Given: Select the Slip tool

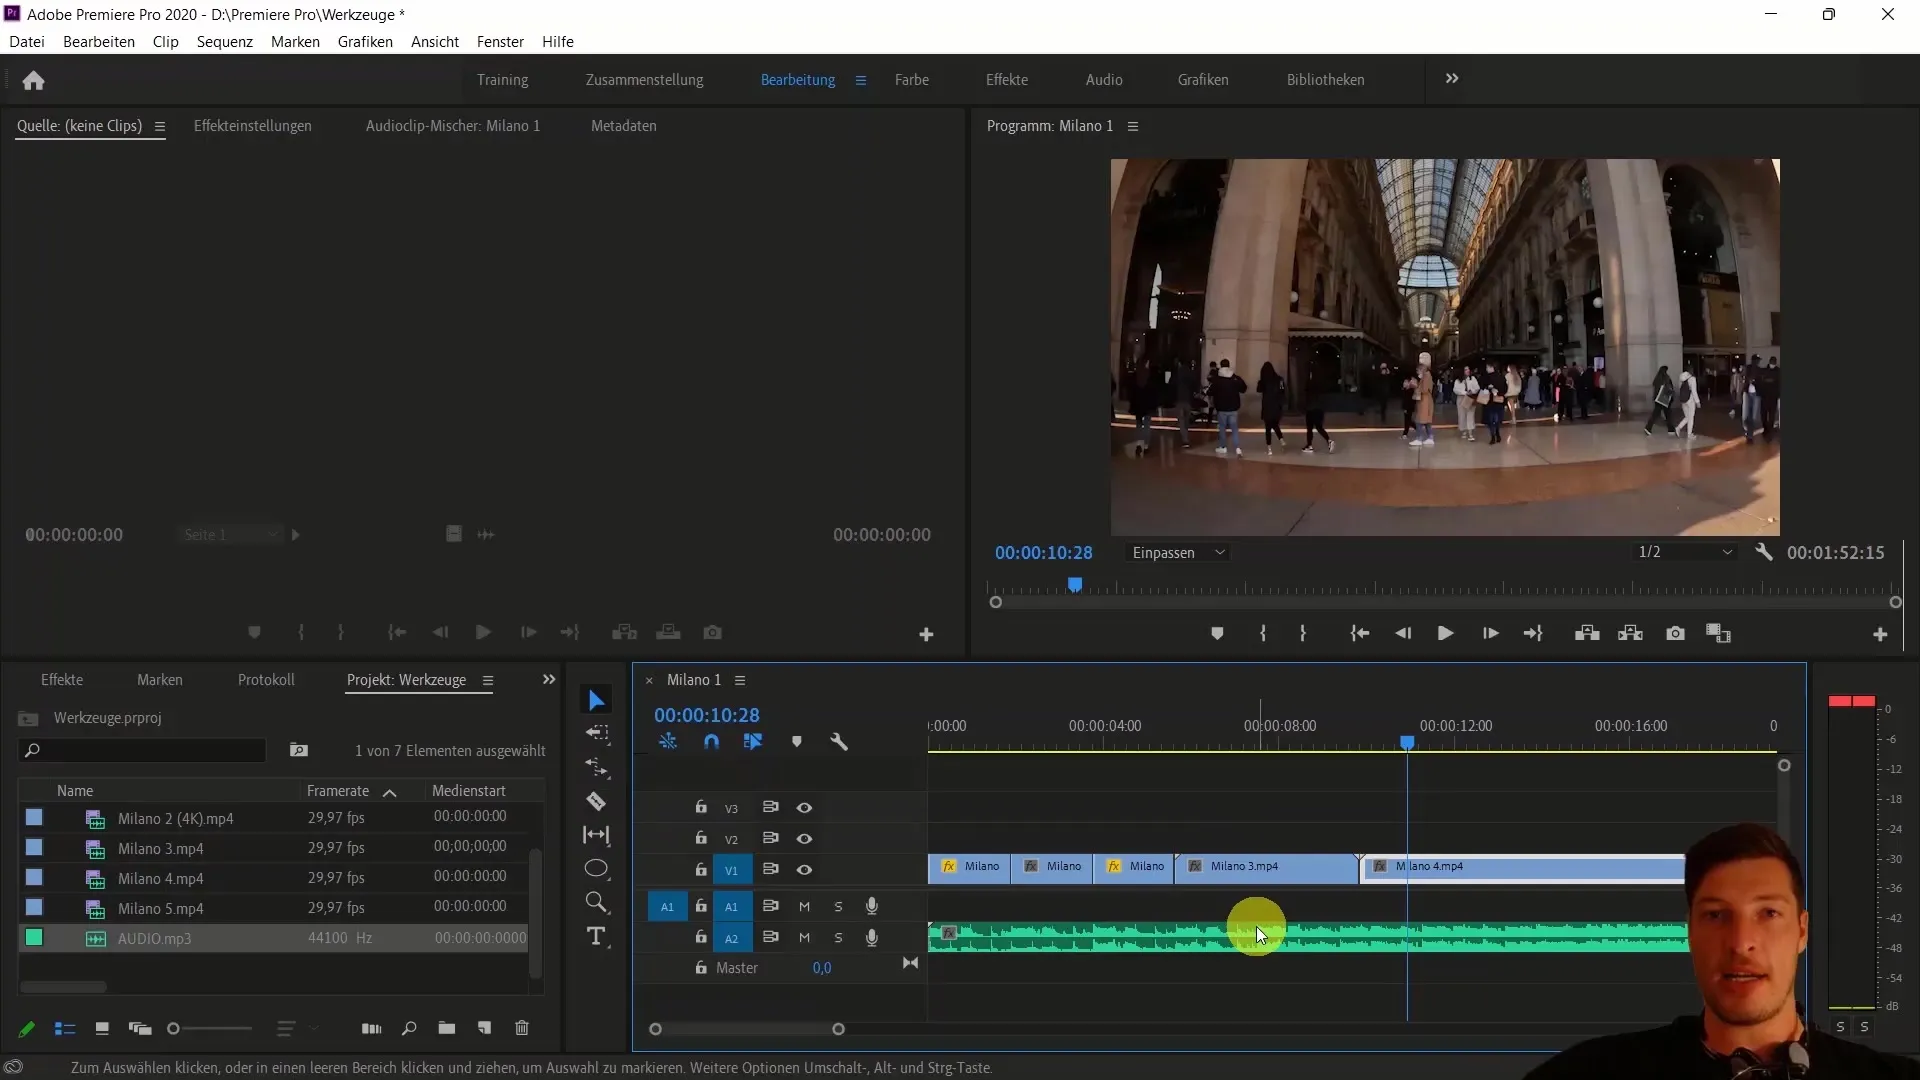Looking at the screenshot, I should click(x=596, y=835).
